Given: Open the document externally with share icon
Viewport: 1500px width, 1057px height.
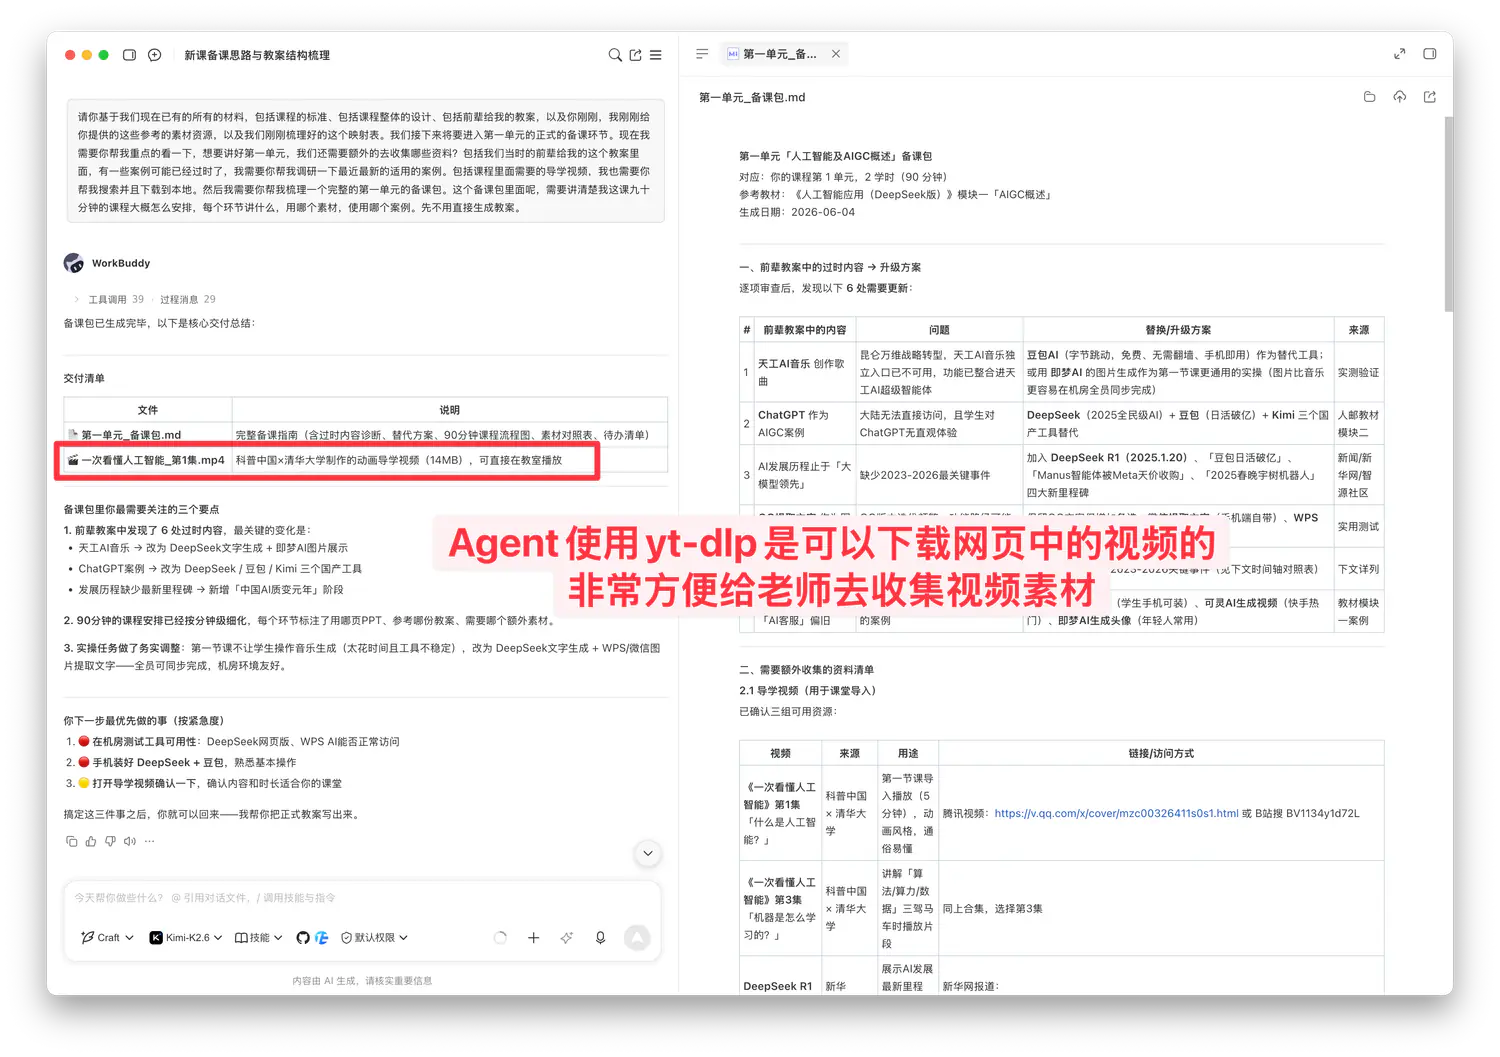Looking at the screenshot, I should coord(1430,97).
